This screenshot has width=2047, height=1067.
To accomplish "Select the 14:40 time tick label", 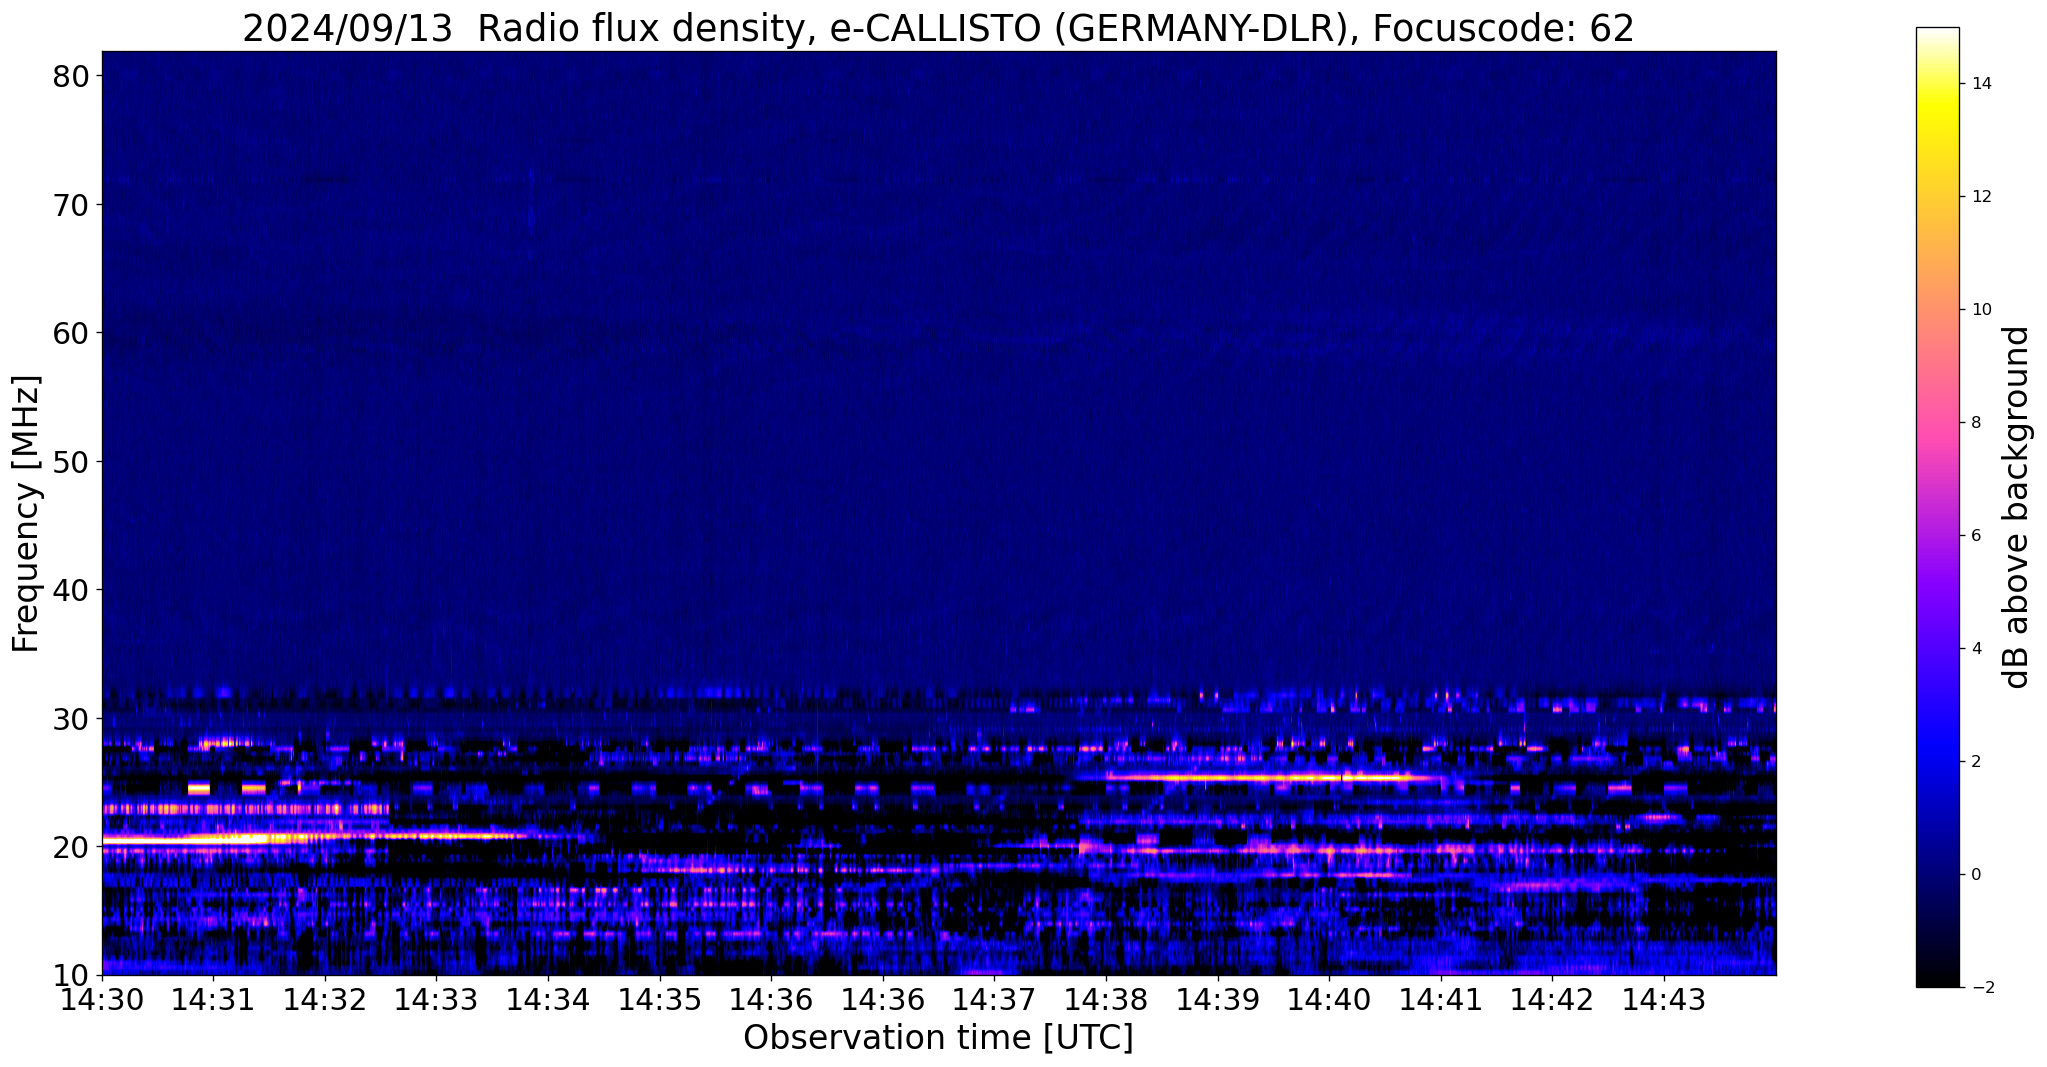I will (1329, 998).
